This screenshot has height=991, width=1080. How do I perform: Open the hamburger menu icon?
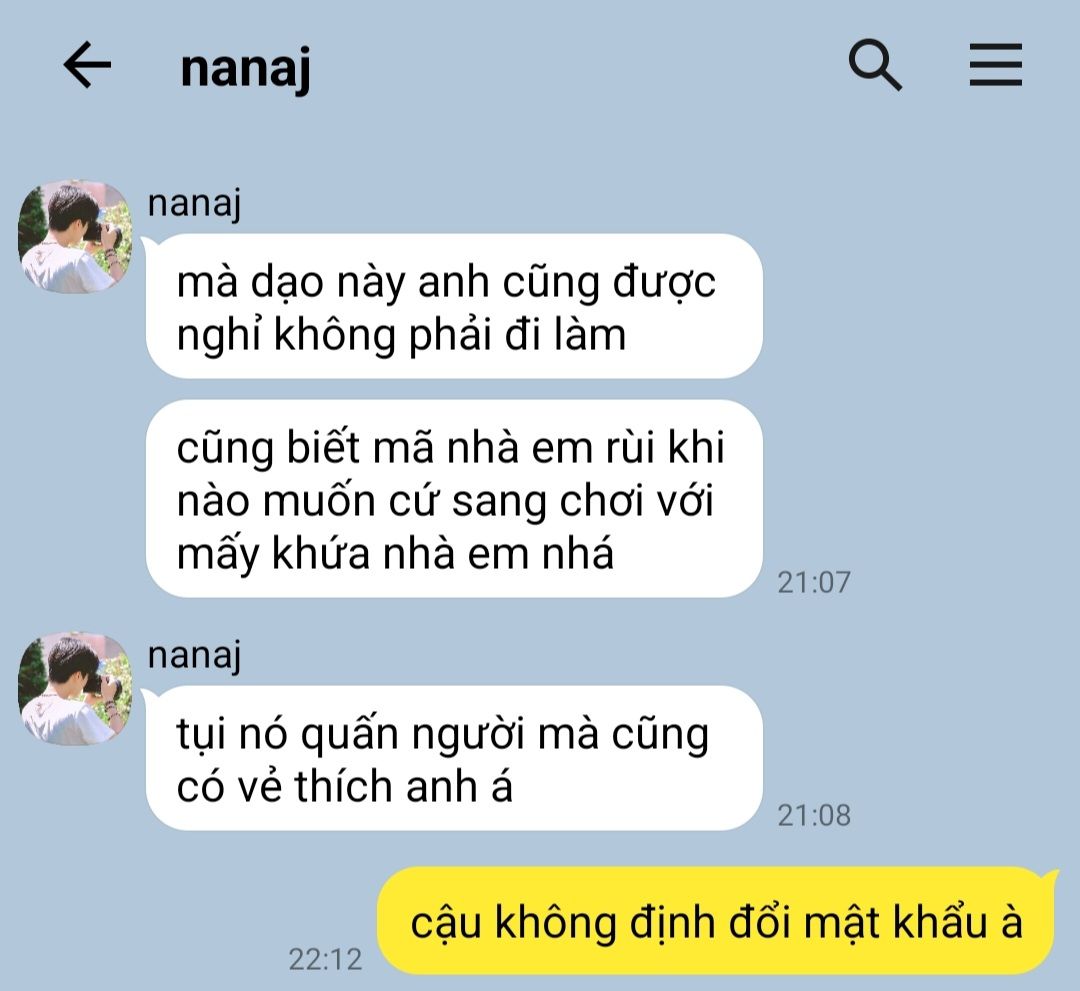pos(995,65)
